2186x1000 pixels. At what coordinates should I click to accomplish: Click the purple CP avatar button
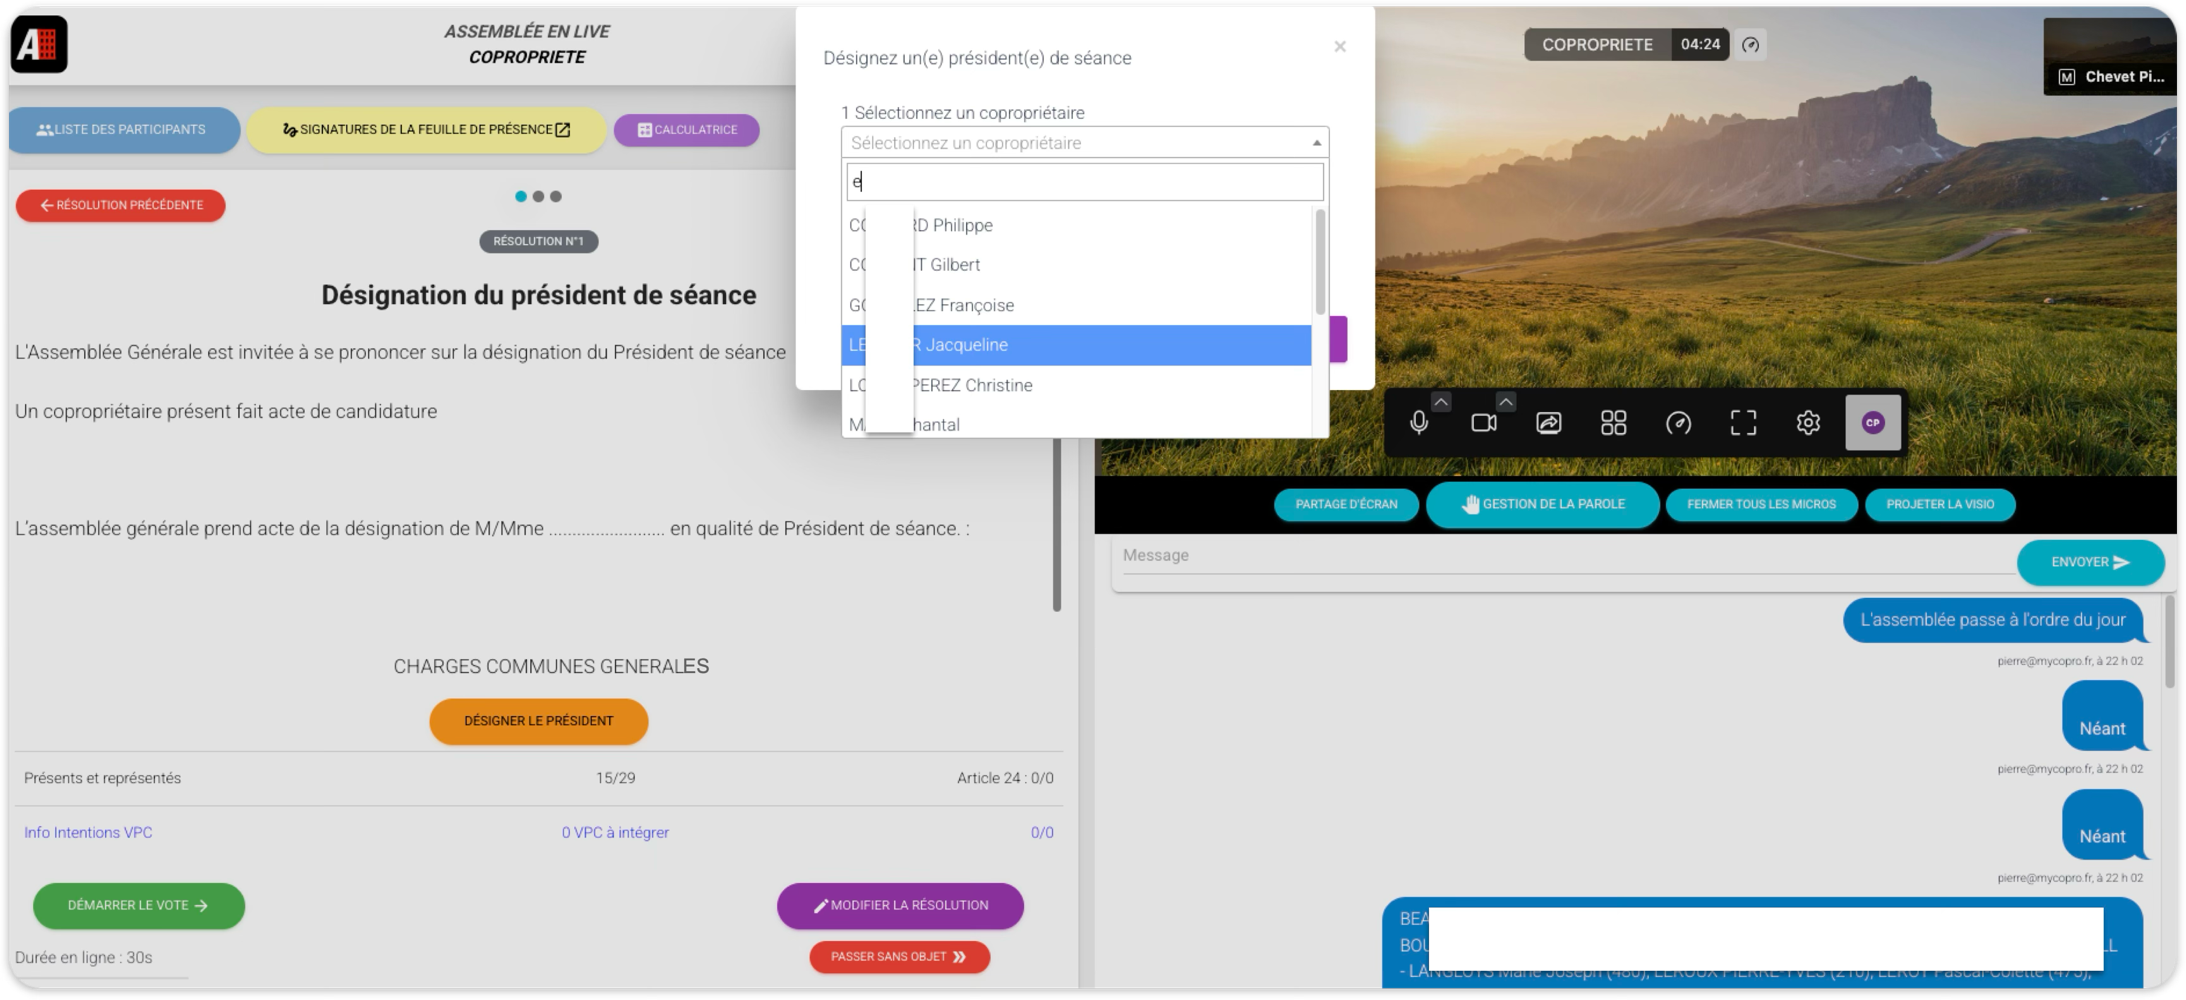click(x=1873, y=423)
